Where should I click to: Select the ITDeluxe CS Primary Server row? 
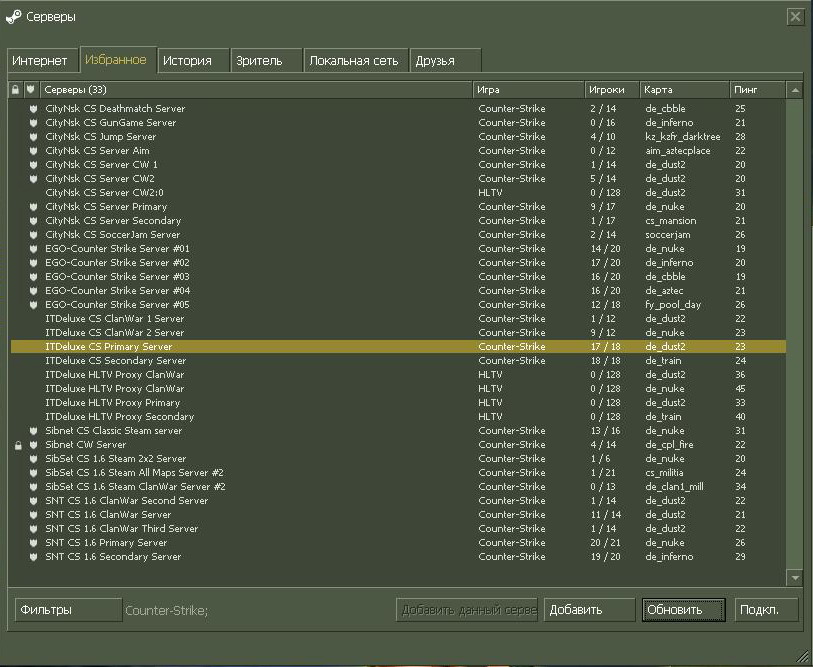point(398,346)
